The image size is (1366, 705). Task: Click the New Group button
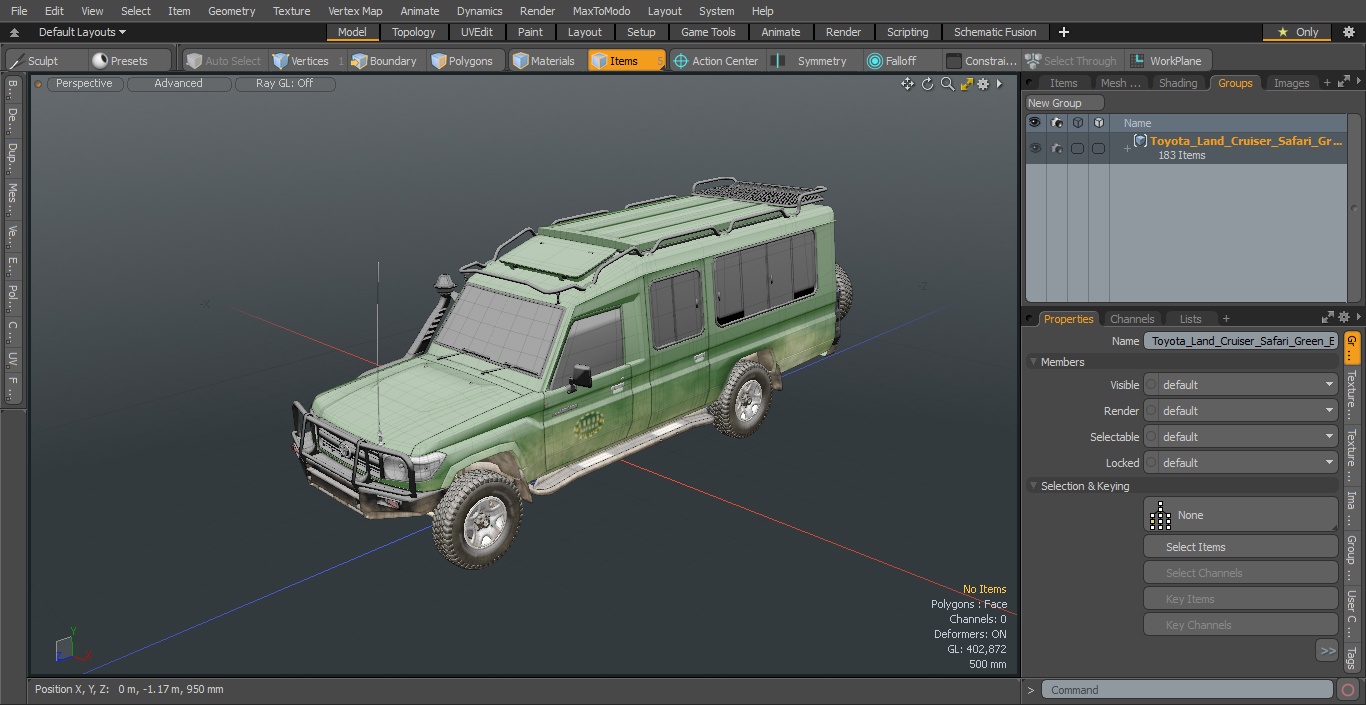pos(1065,103)
